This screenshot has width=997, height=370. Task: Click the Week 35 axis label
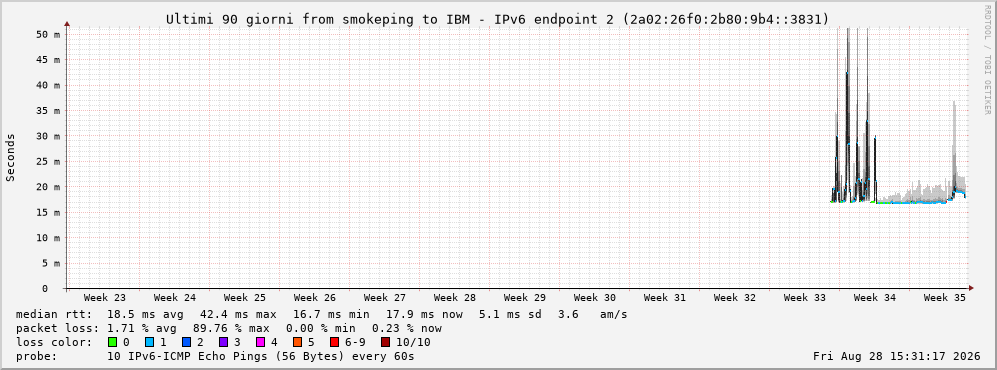944,297
